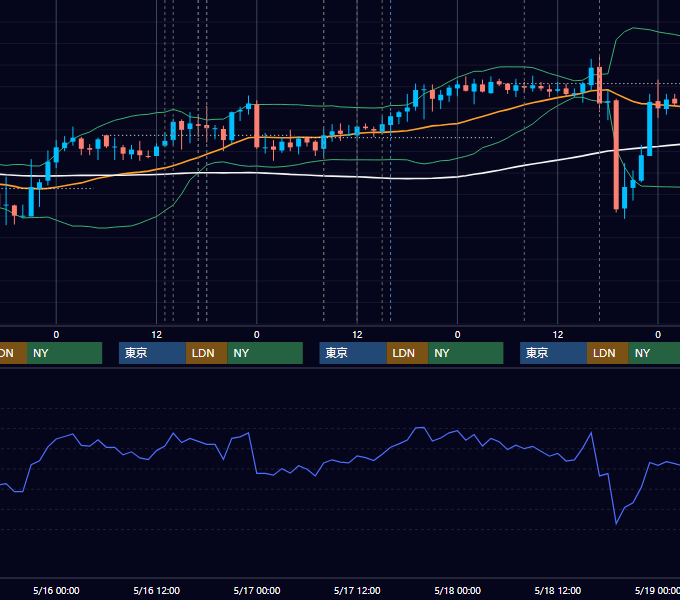Click the 5/18 LDN session block

pyautogui.click(x=608, y=353)
